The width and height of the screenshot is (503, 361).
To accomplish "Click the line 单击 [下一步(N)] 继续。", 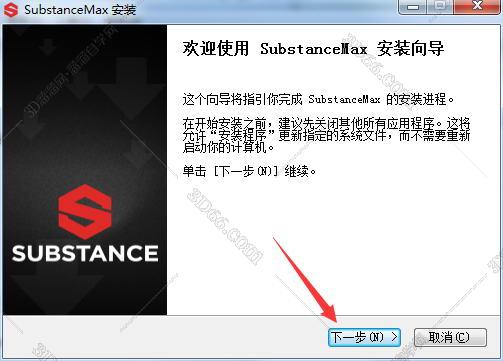I will 249,171.
